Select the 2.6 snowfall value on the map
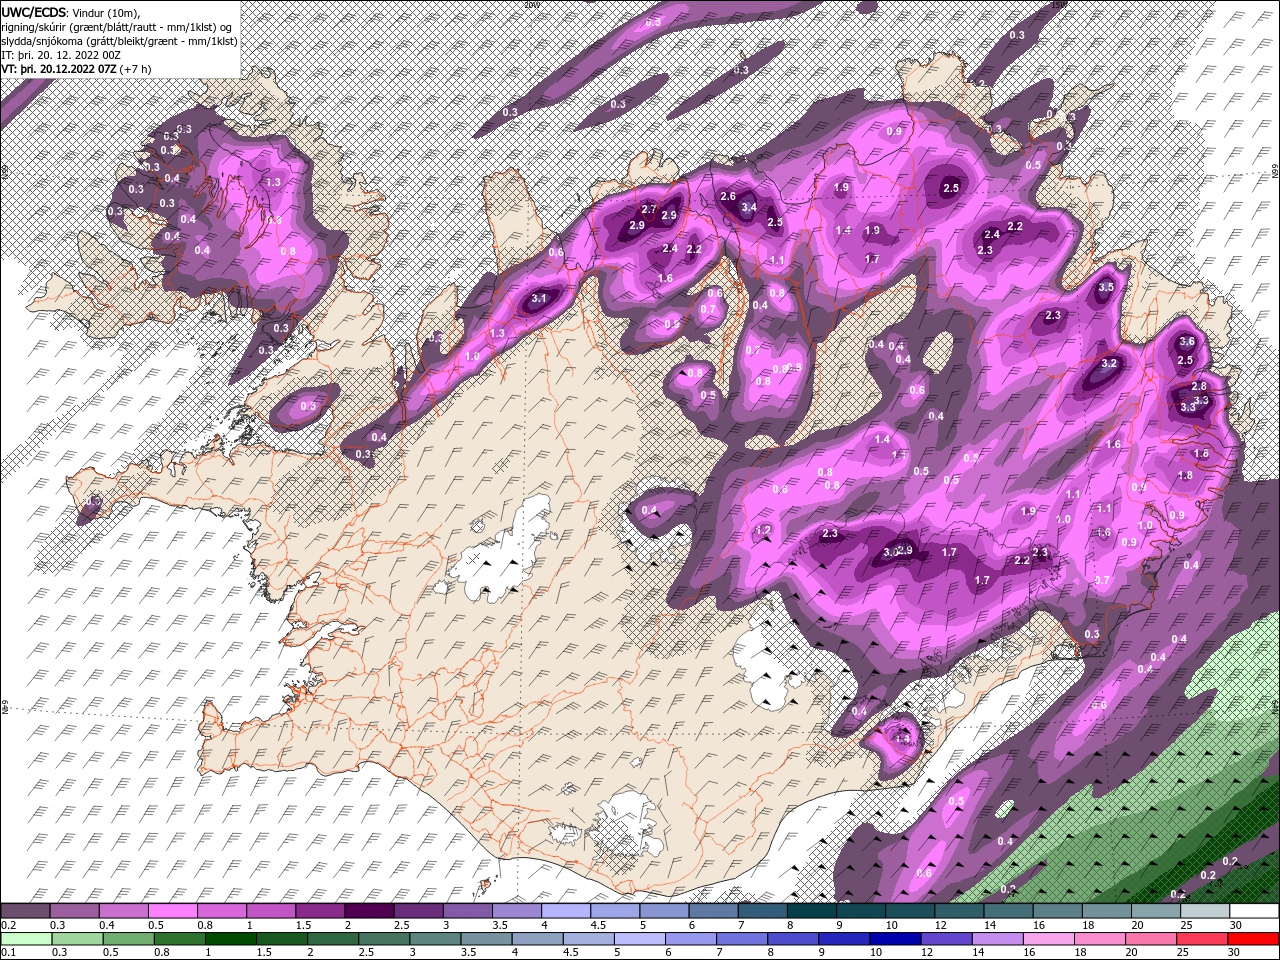 [x=728, y=196]
